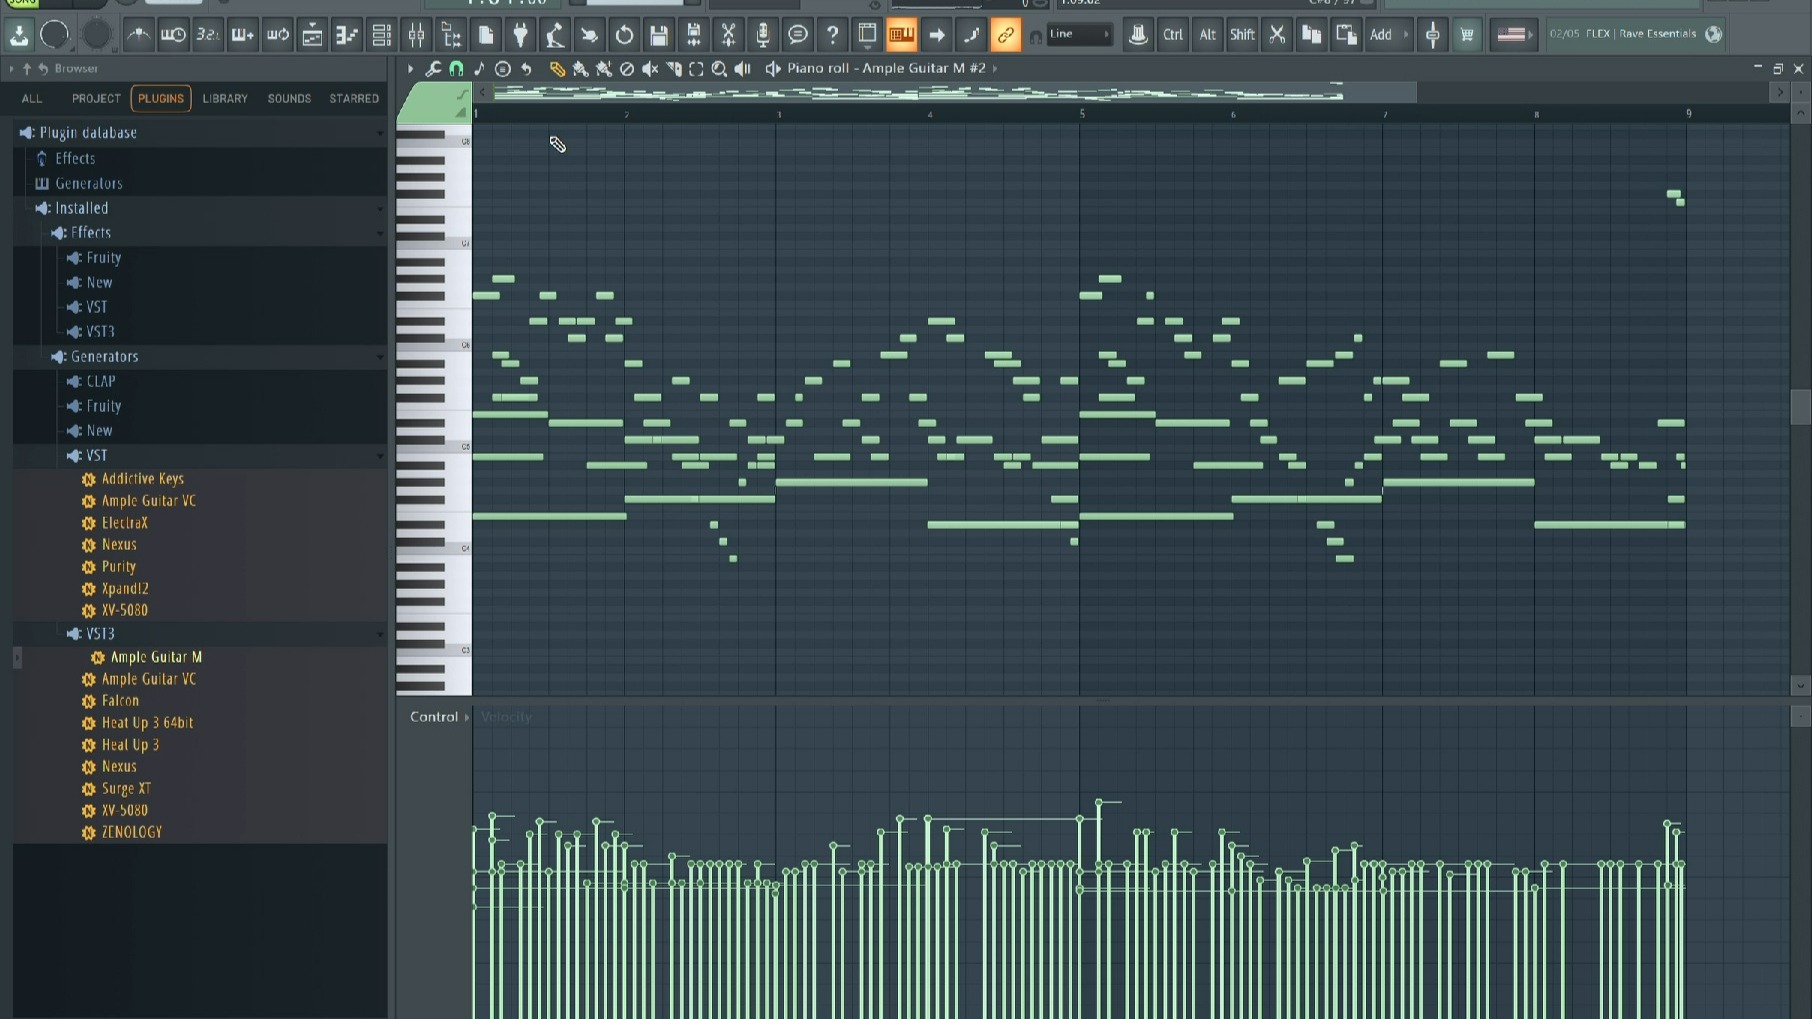
Task: Switch to the LIBRARY browser tab
Action: point(225,99)
